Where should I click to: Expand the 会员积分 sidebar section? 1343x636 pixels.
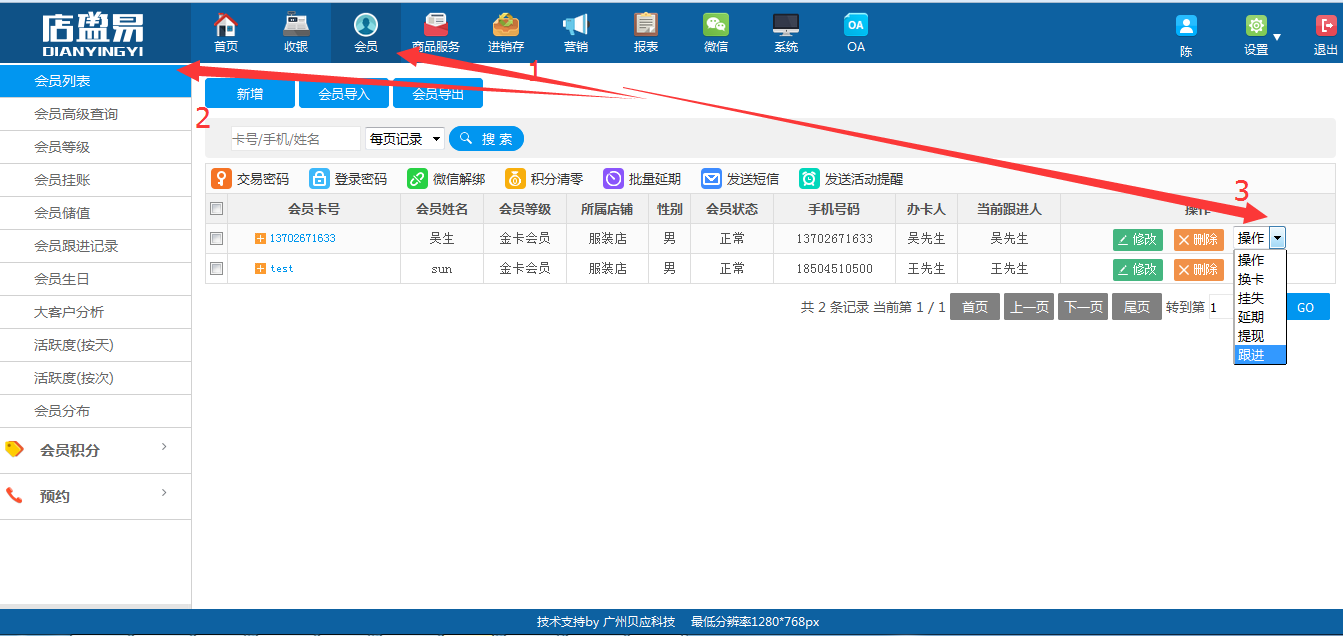pos(95,450)
